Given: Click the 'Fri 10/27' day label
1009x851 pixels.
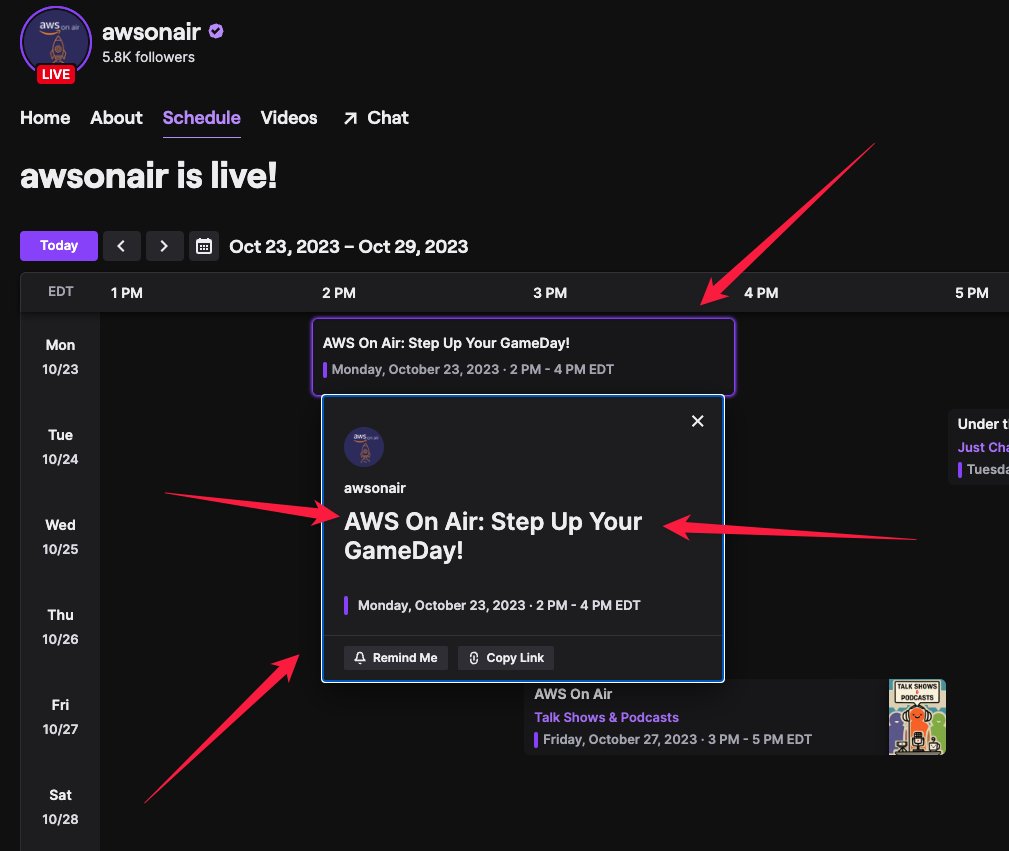Looking at the screenshot, I should pos(60,717).
